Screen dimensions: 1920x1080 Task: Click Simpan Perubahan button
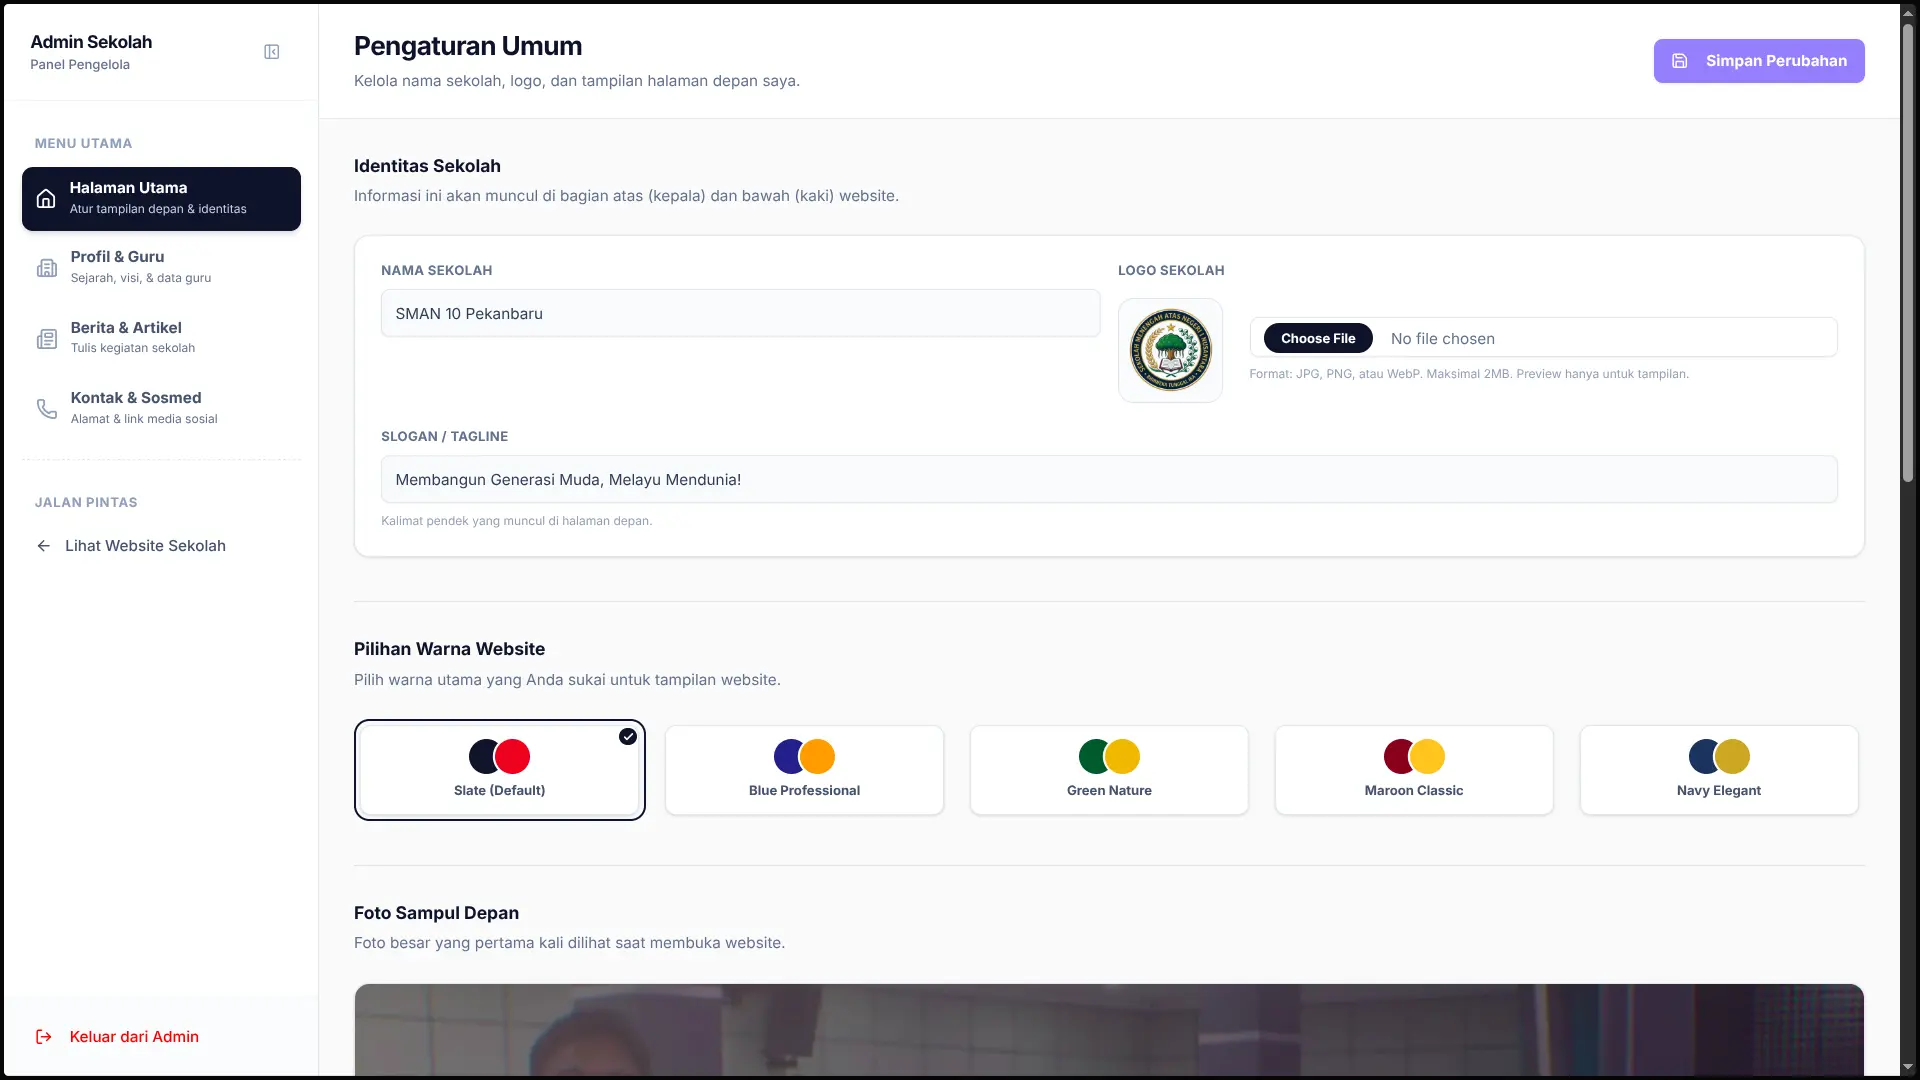click(1759, 61)
